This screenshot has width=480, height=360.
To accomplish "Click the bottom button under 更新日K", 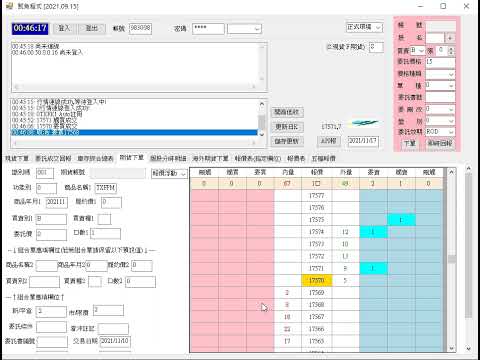I will [x=286, y=141].
